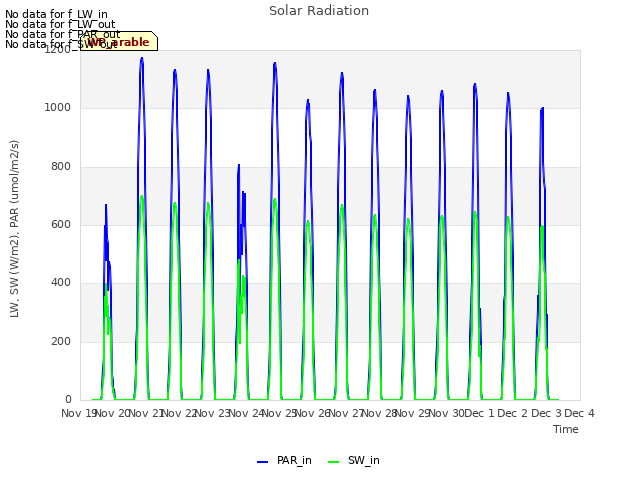The height and width of the screenshot is (480, 640).
Task: Click the Nov 19 x-axis tick label
Action: (x=79, y=413)
